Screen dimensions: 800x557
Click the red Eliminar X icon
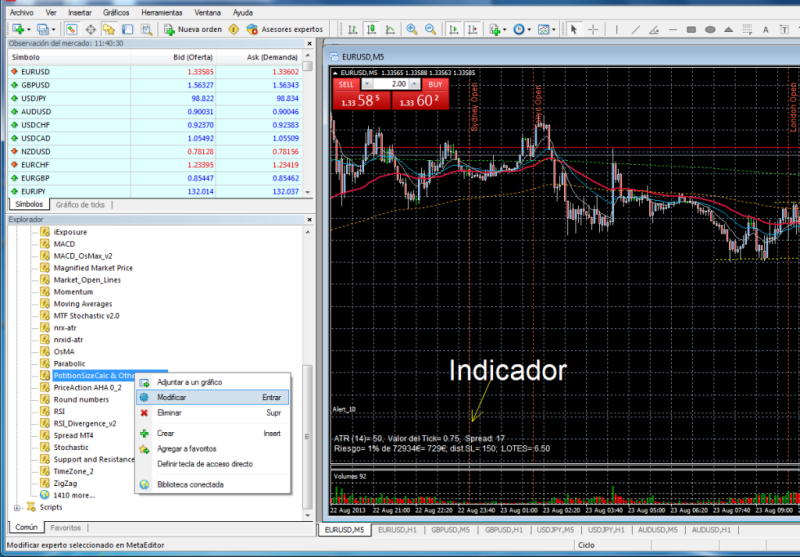pos(145,412)
